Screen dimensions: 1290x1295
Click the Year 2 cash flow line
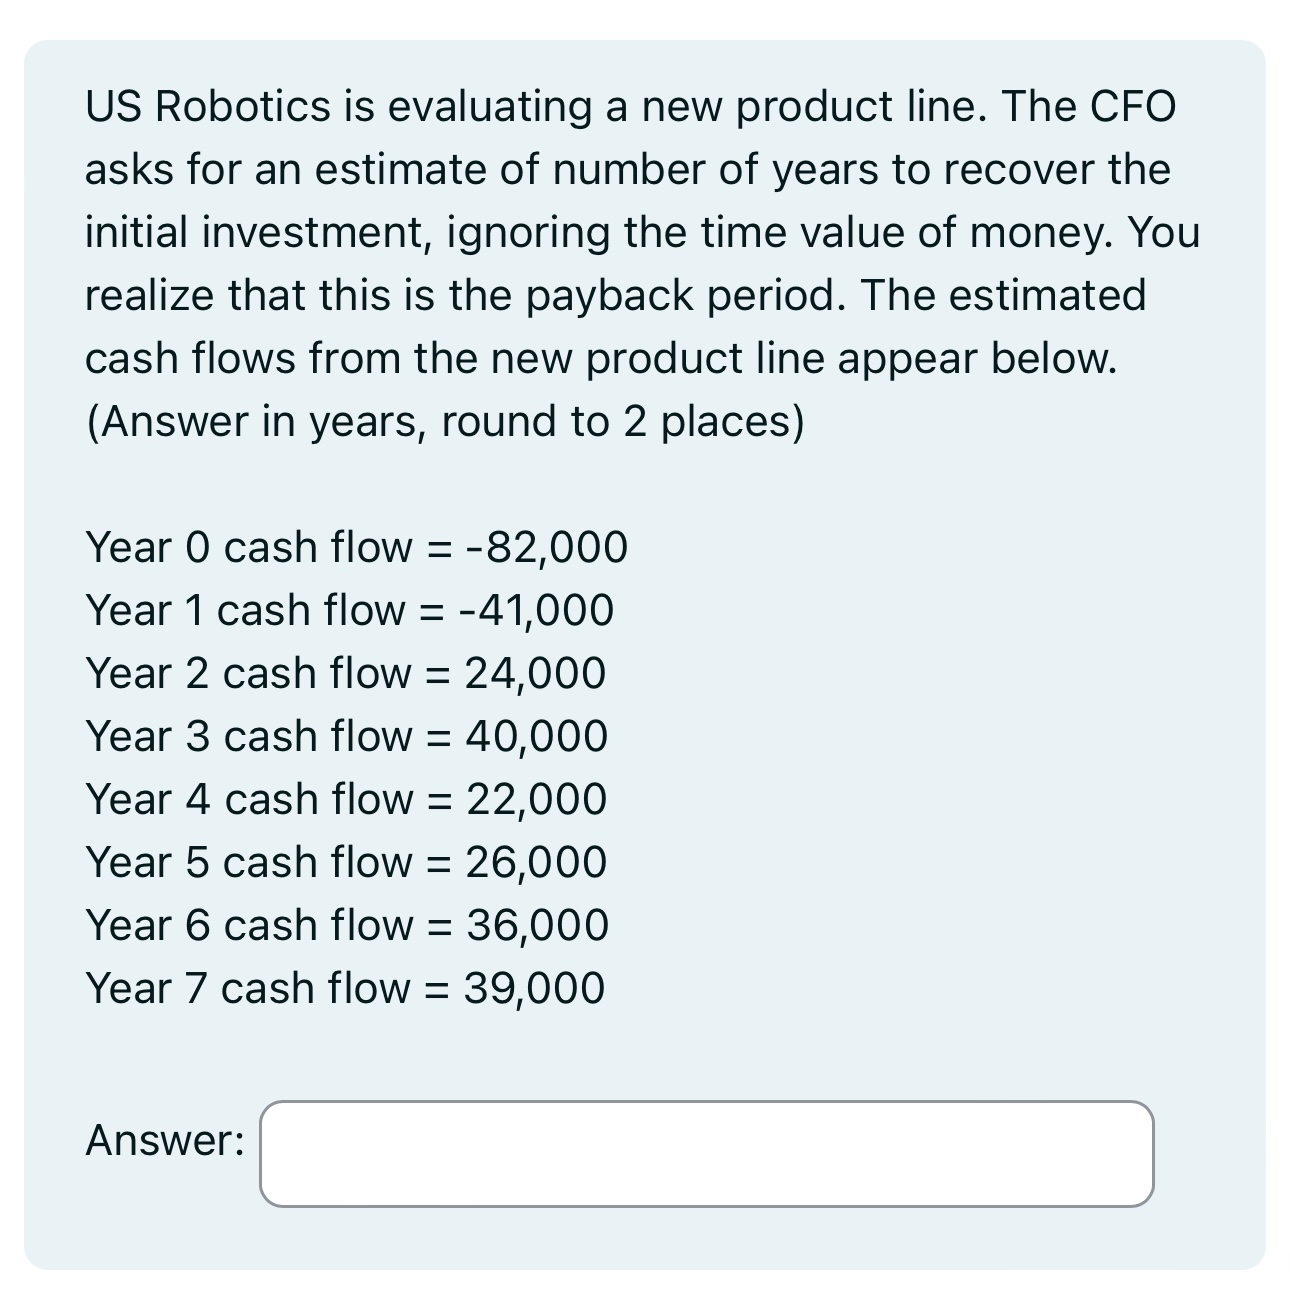pos(344,674)
